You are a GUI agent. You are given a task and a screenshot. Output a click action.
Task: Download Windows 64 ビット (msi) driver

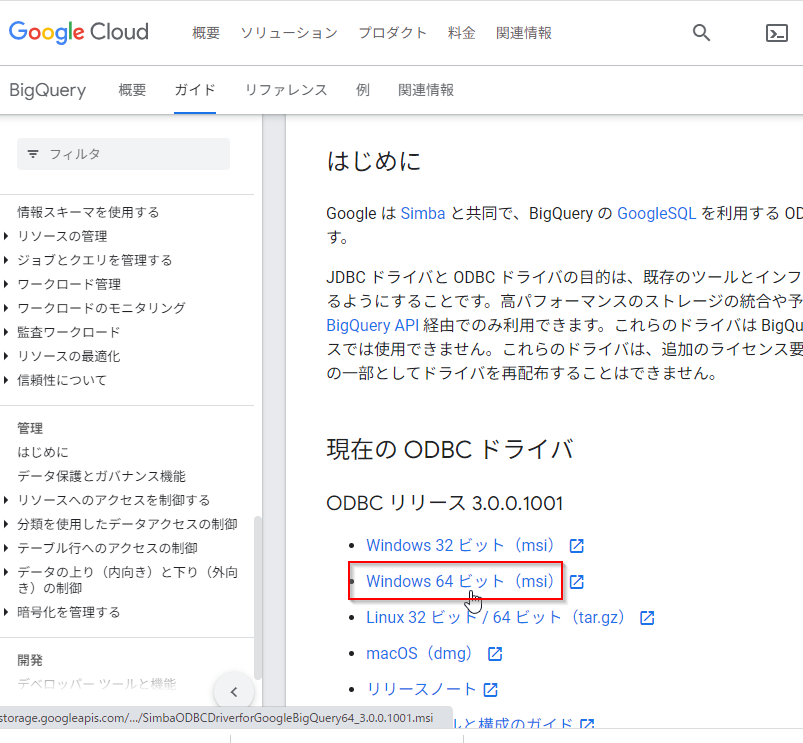coord(460,581)
